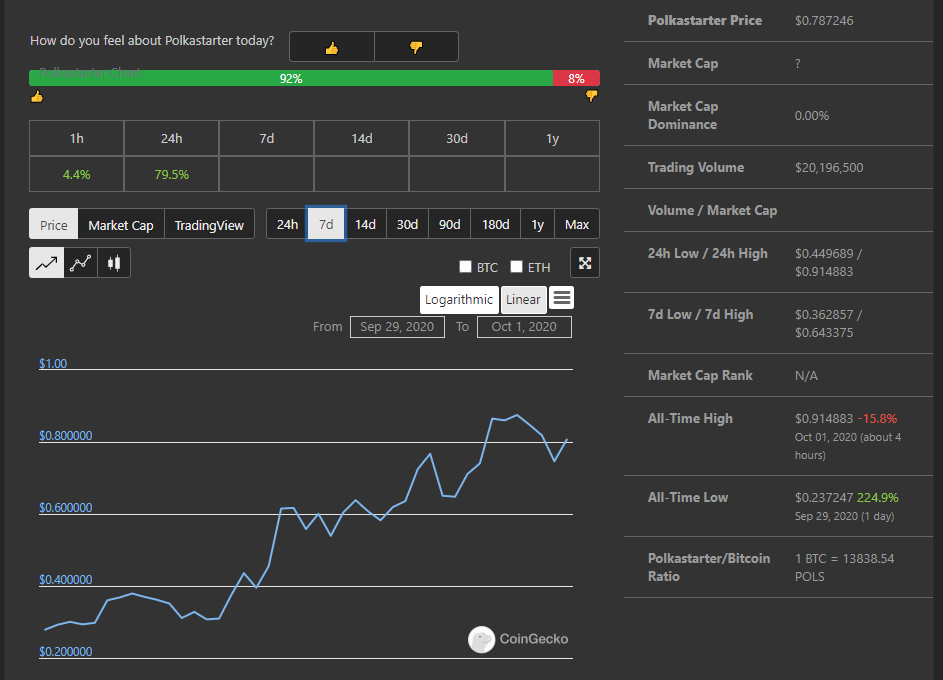Click Market Cap Rank N/A value

(806, 376)
